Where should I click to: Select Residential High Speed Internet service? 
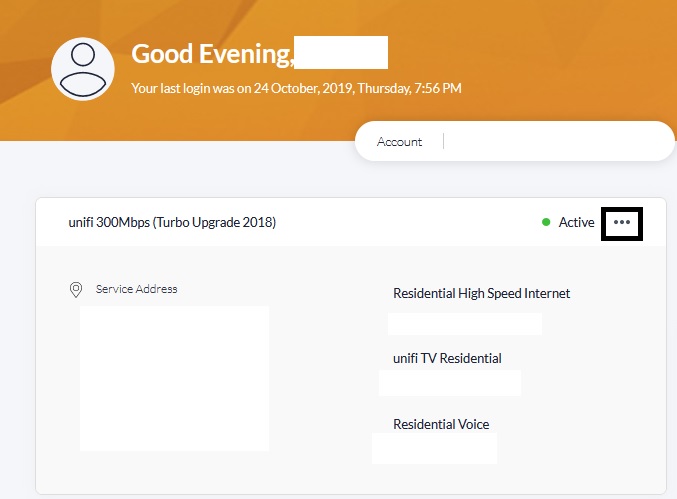[481, 294]
